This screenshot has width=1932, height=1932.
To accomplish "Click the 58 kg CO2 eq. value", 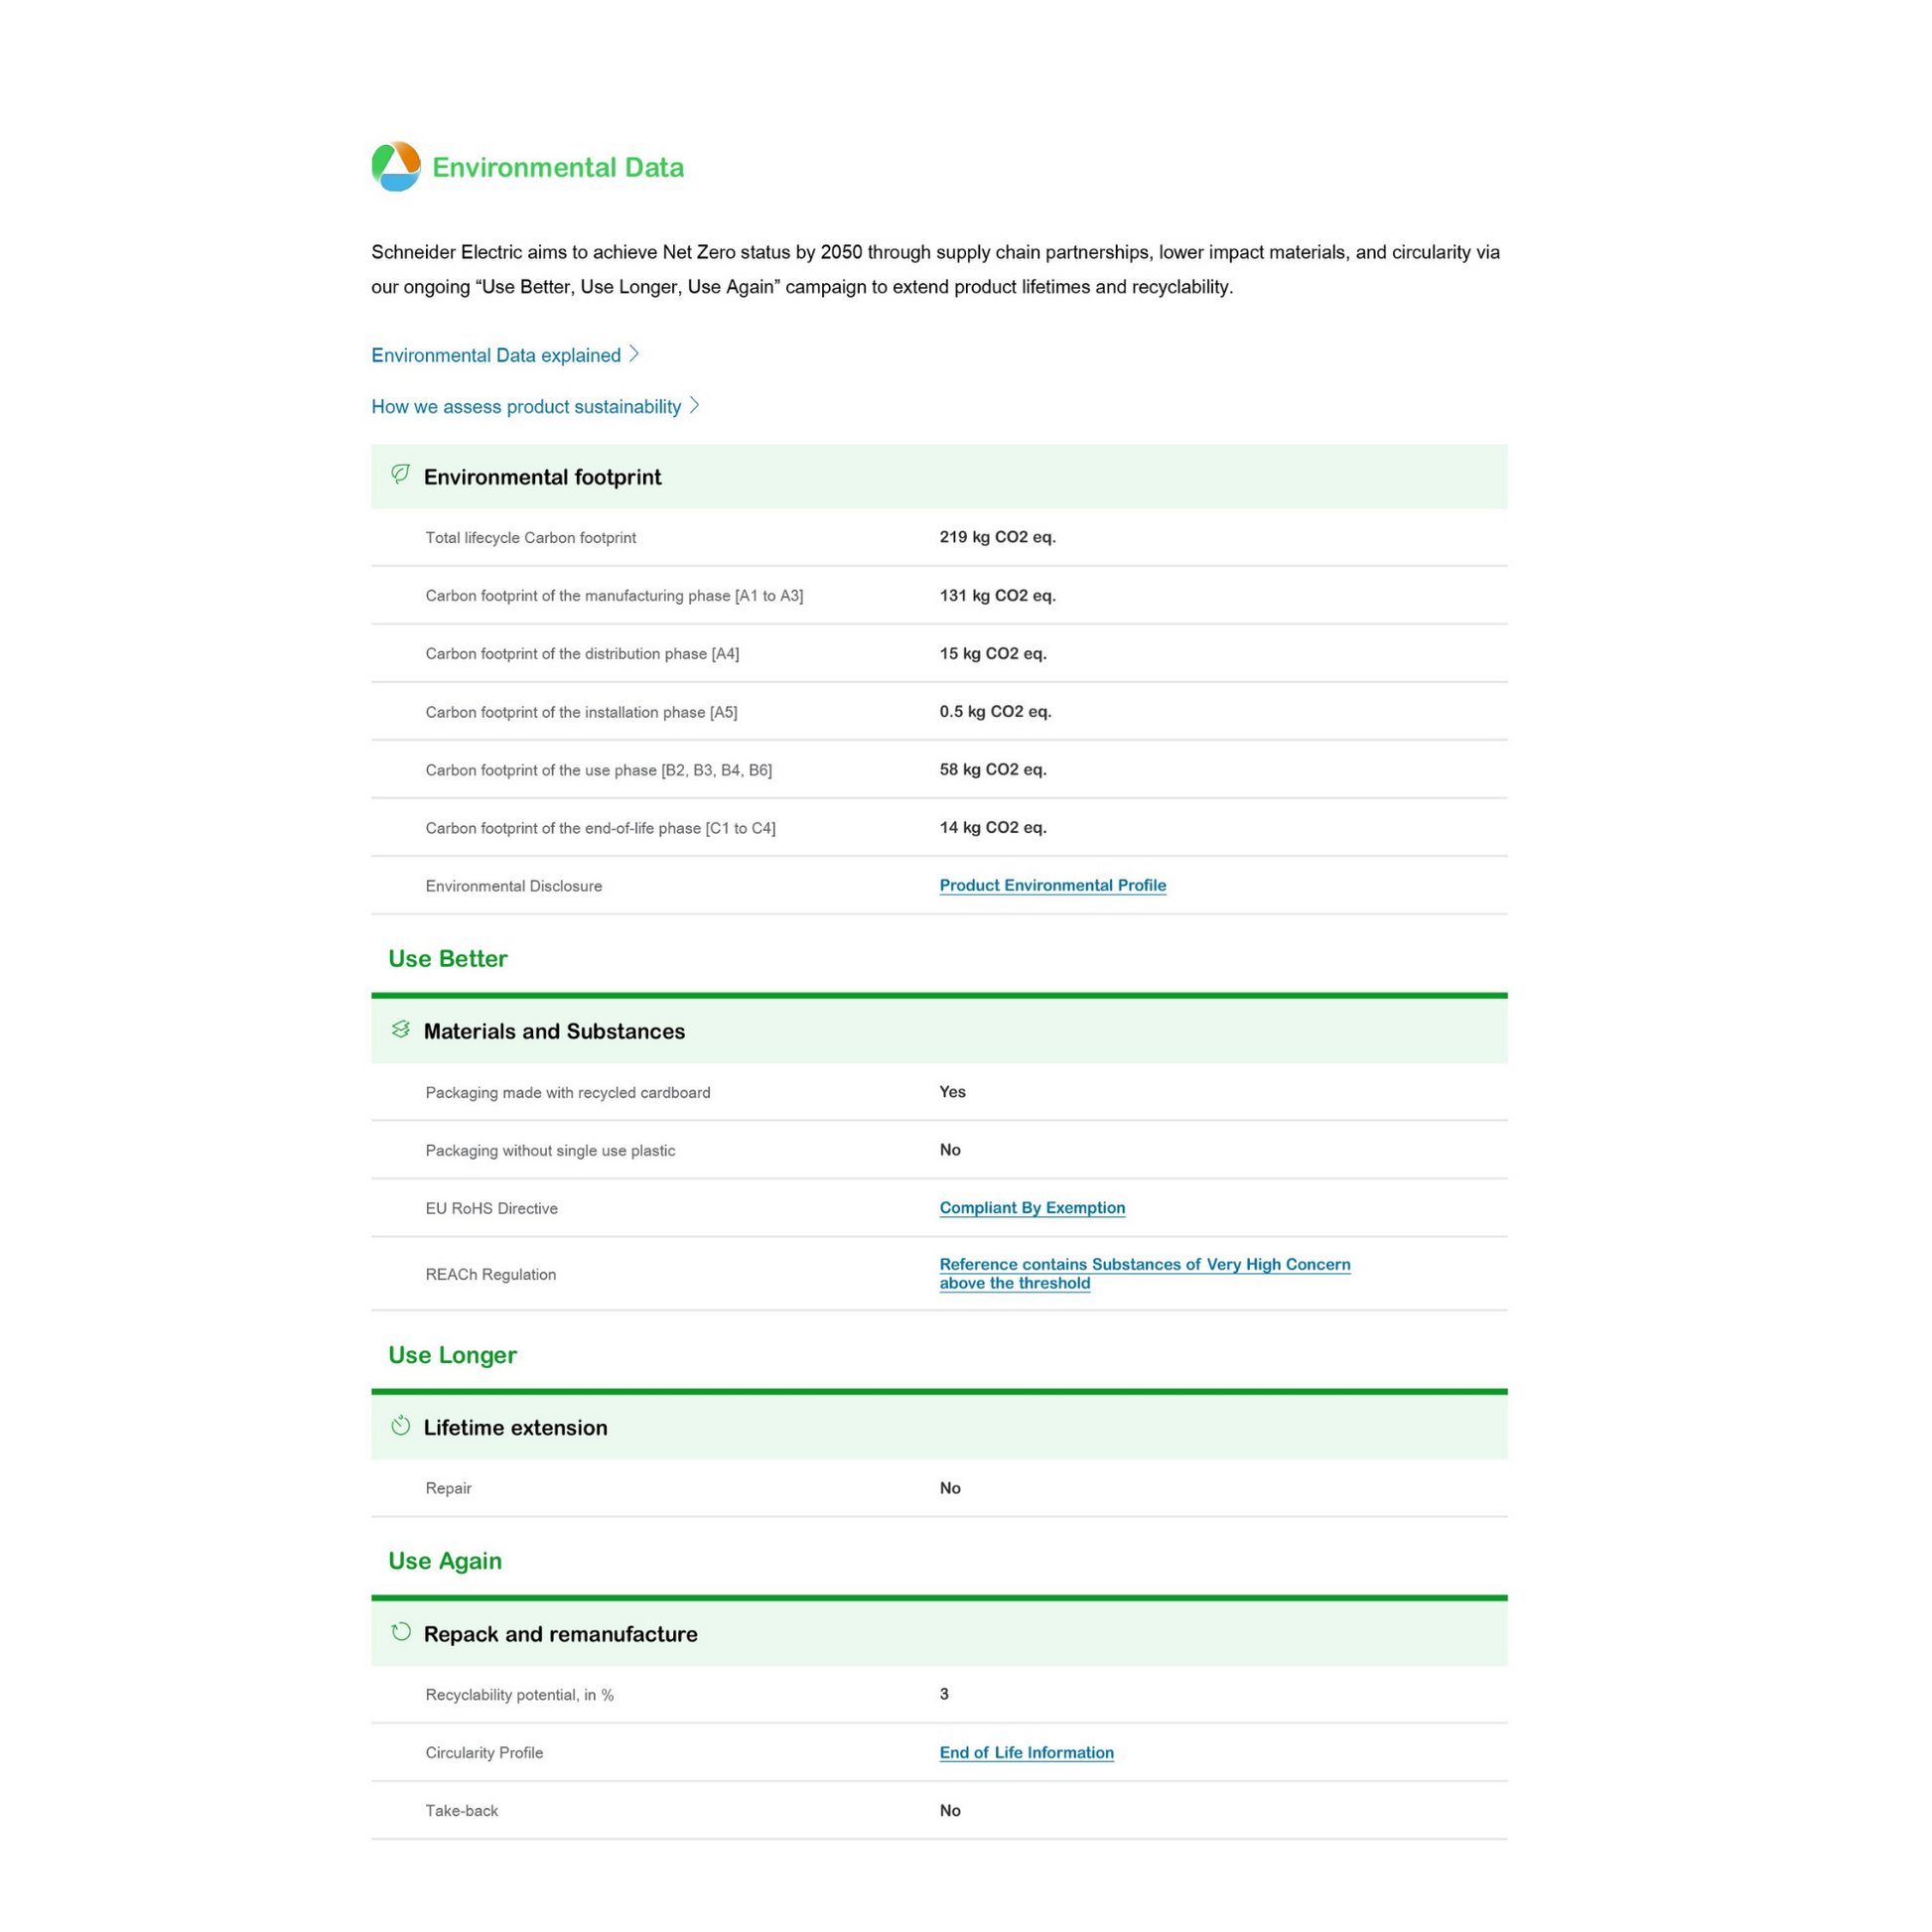I will coord(993,769).
